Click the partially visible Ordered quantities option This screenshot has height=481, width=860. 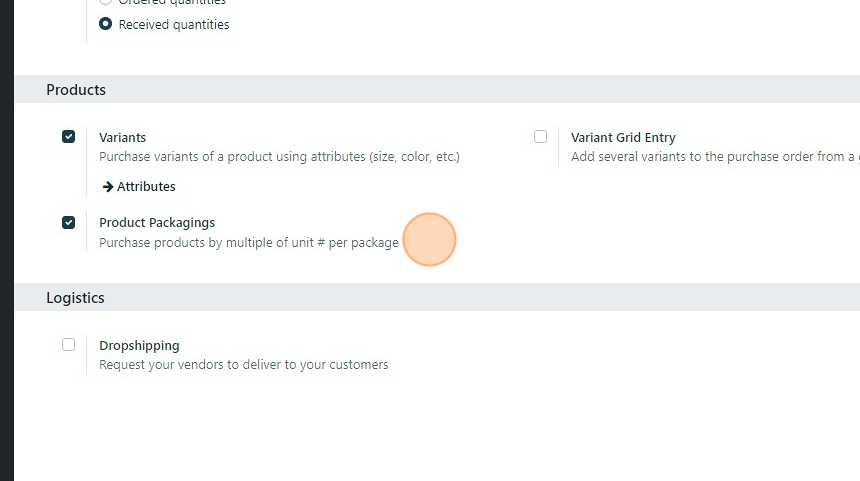[x=172, y=3]
